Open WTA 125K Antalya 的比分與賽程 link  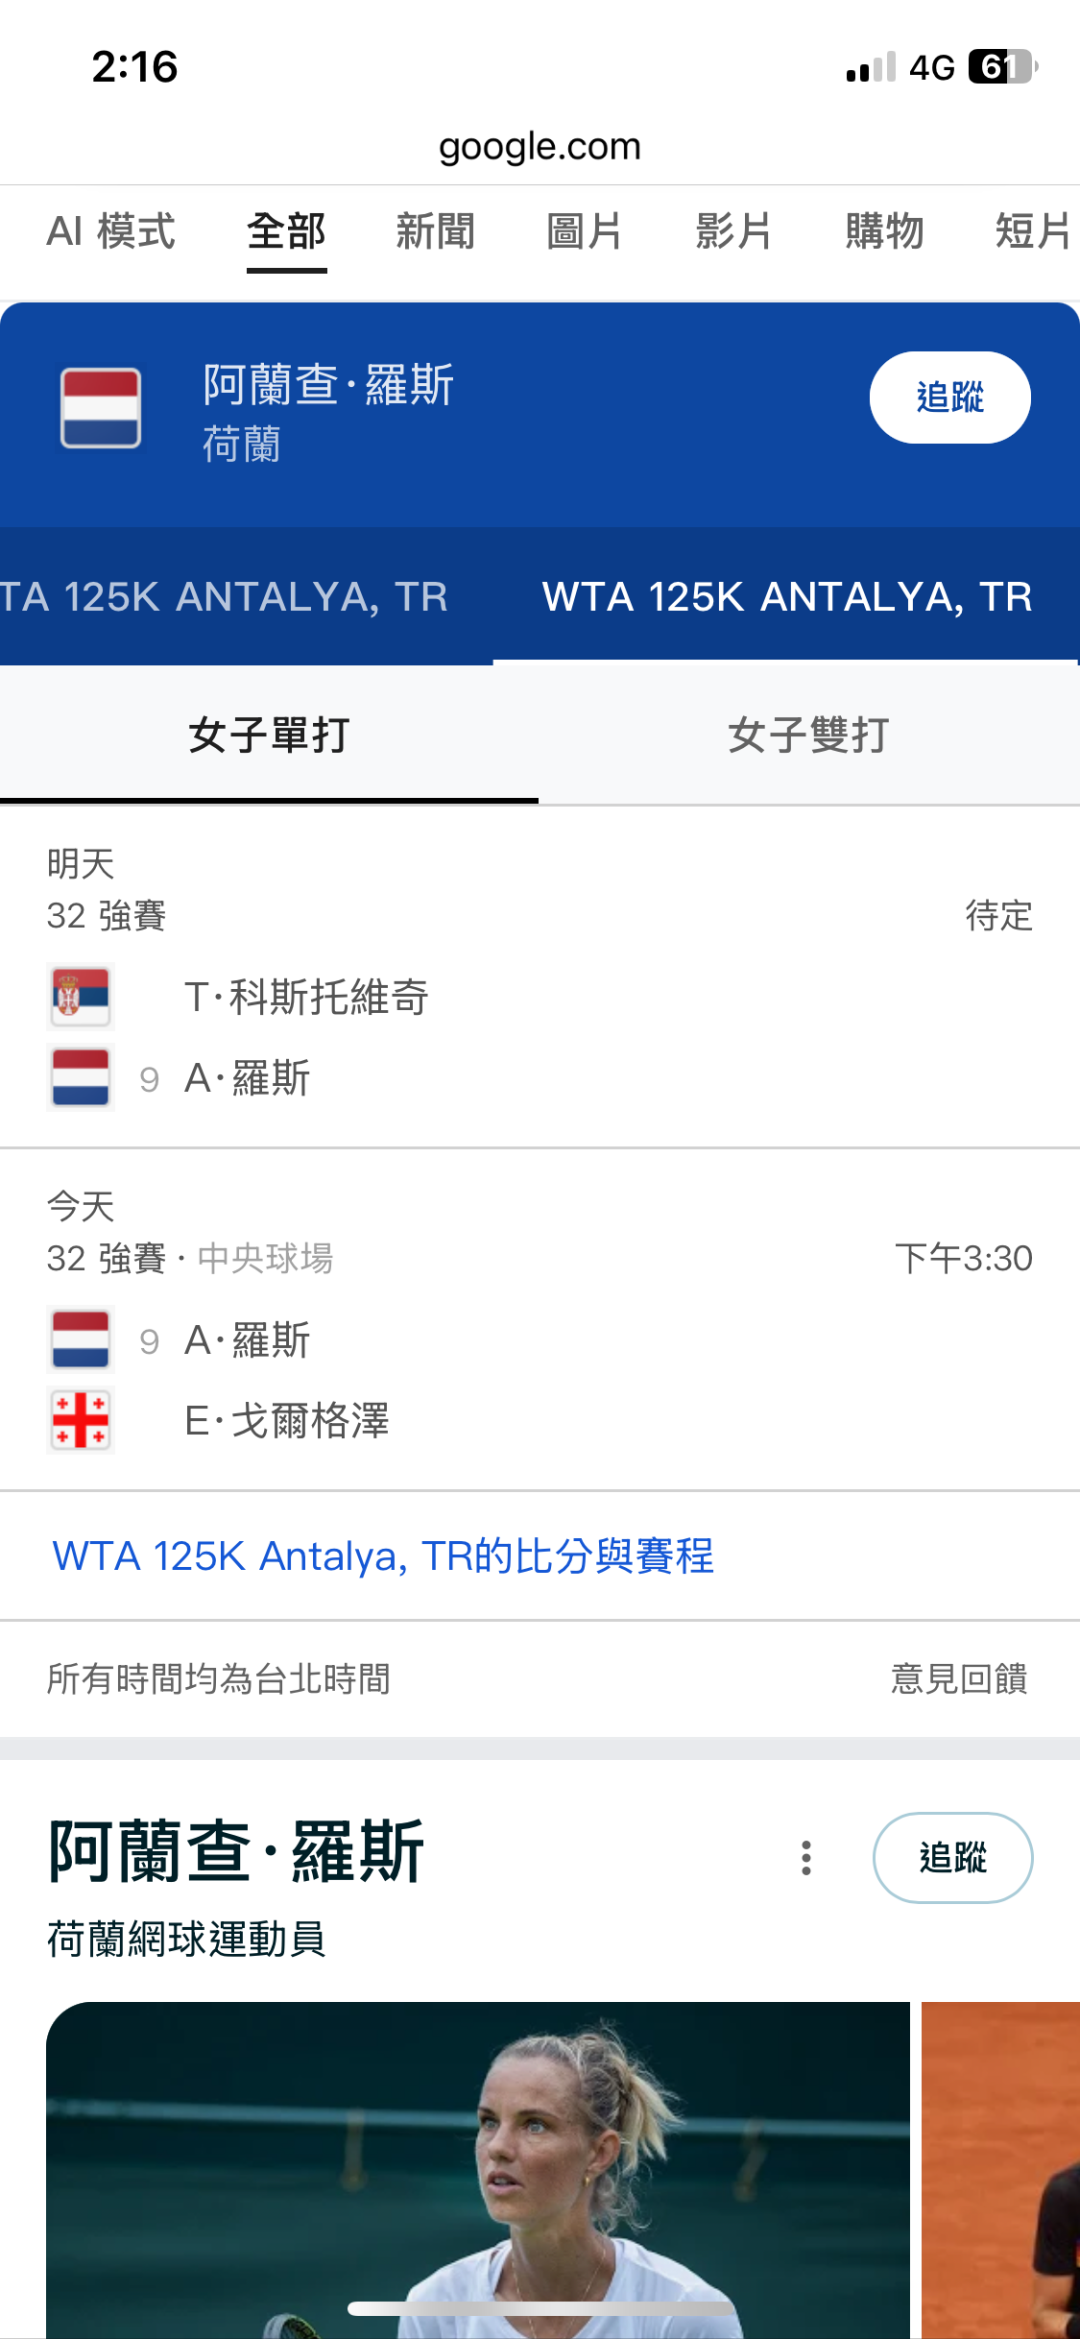click(x=383, y=1556)
